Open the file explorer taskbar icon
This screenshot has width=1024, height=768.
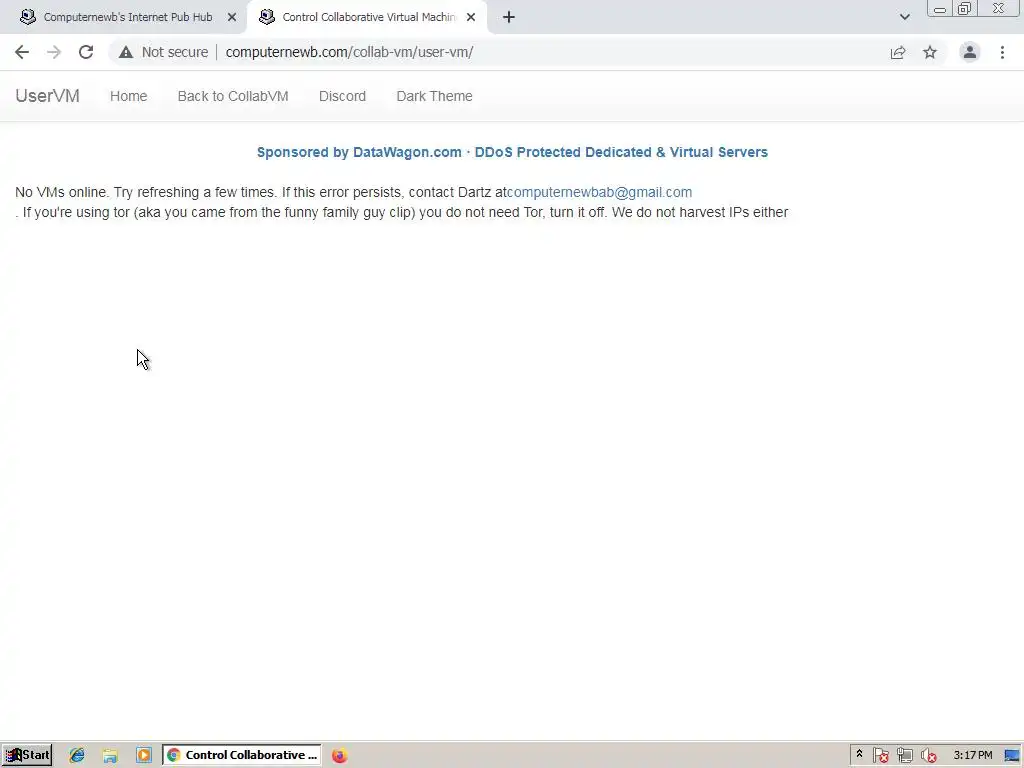[x=110, y=756]
